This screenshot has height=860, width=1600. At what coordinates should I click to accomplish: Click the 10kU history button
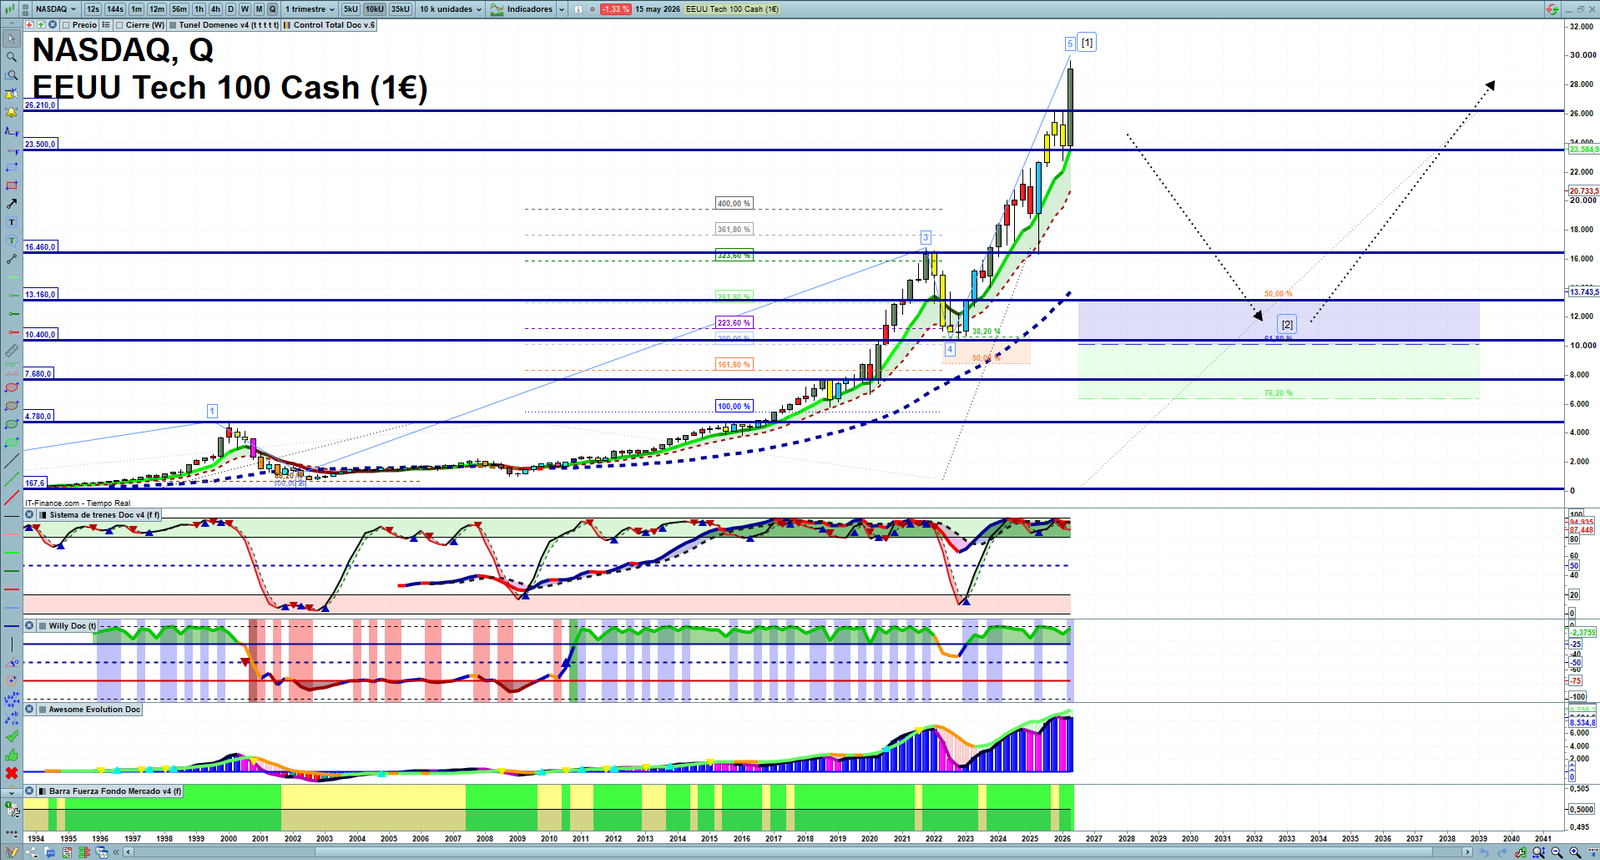[374, 9]
